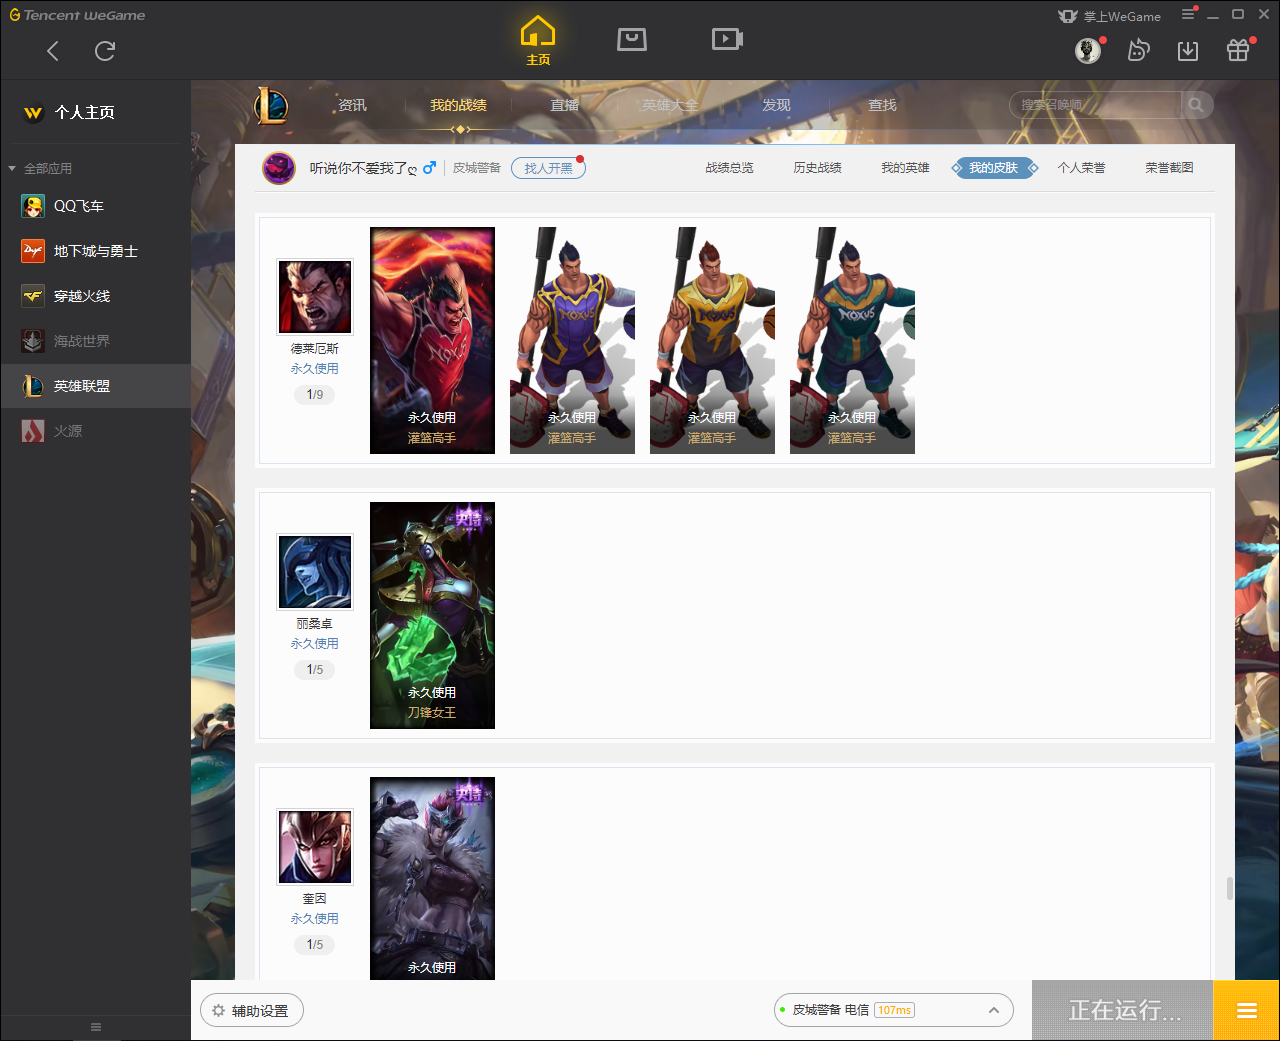1280x1041 pixels.
Task: Open the store bag icon
Action: point(632,39)
